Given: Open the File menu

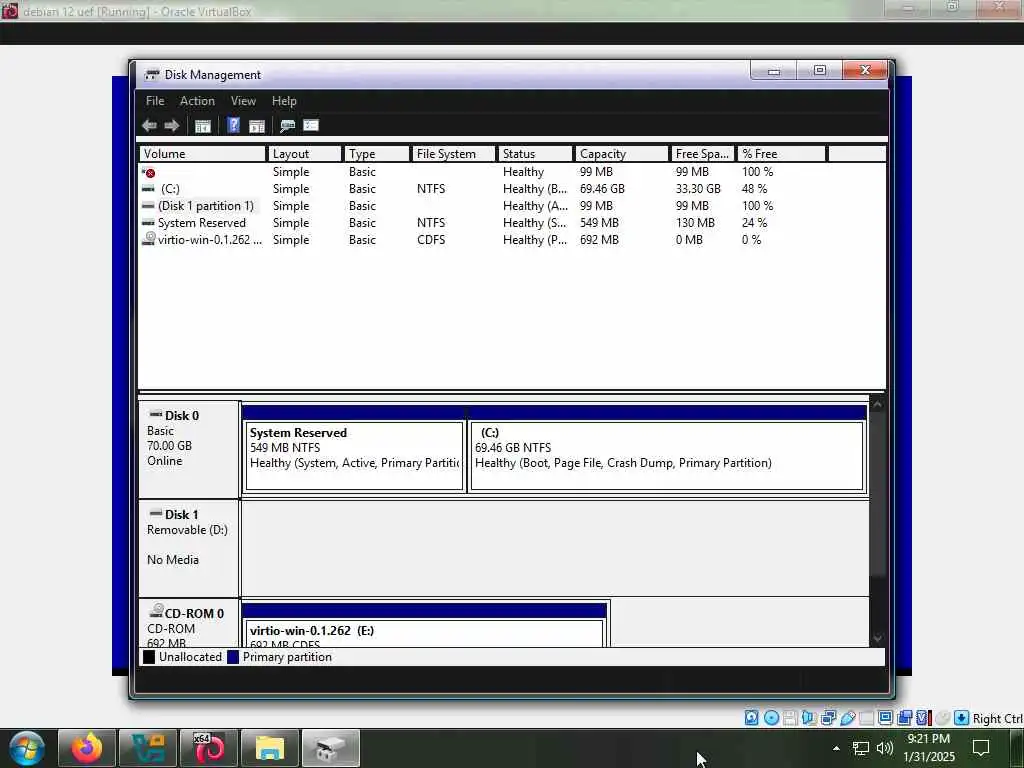Looking at the screenshot, I should click(155, 101).
